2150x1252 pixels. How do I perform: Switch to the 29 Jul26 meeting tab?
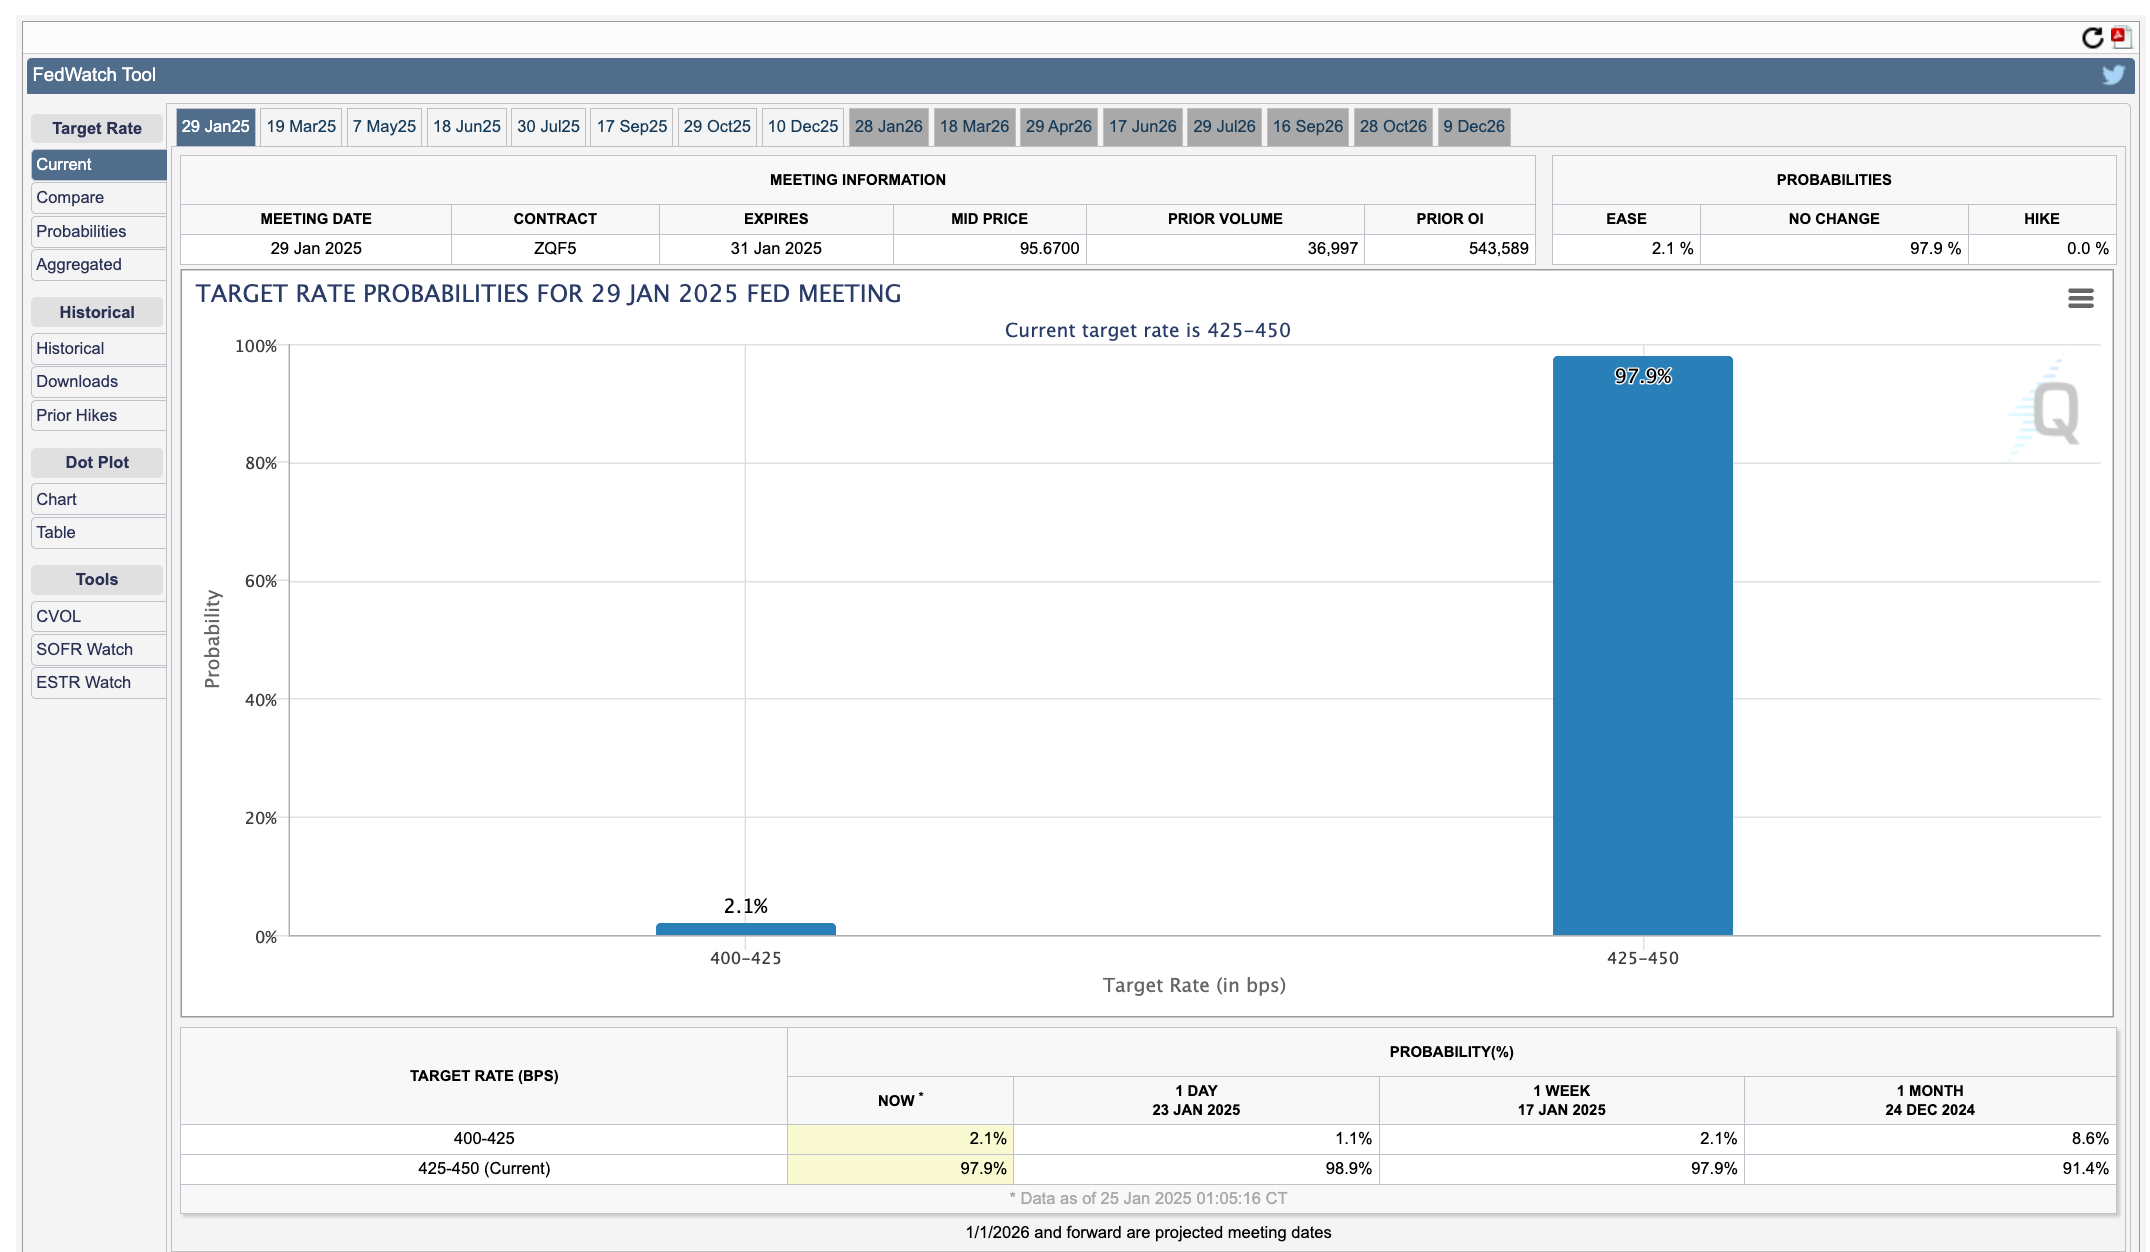coord(1224,127)
